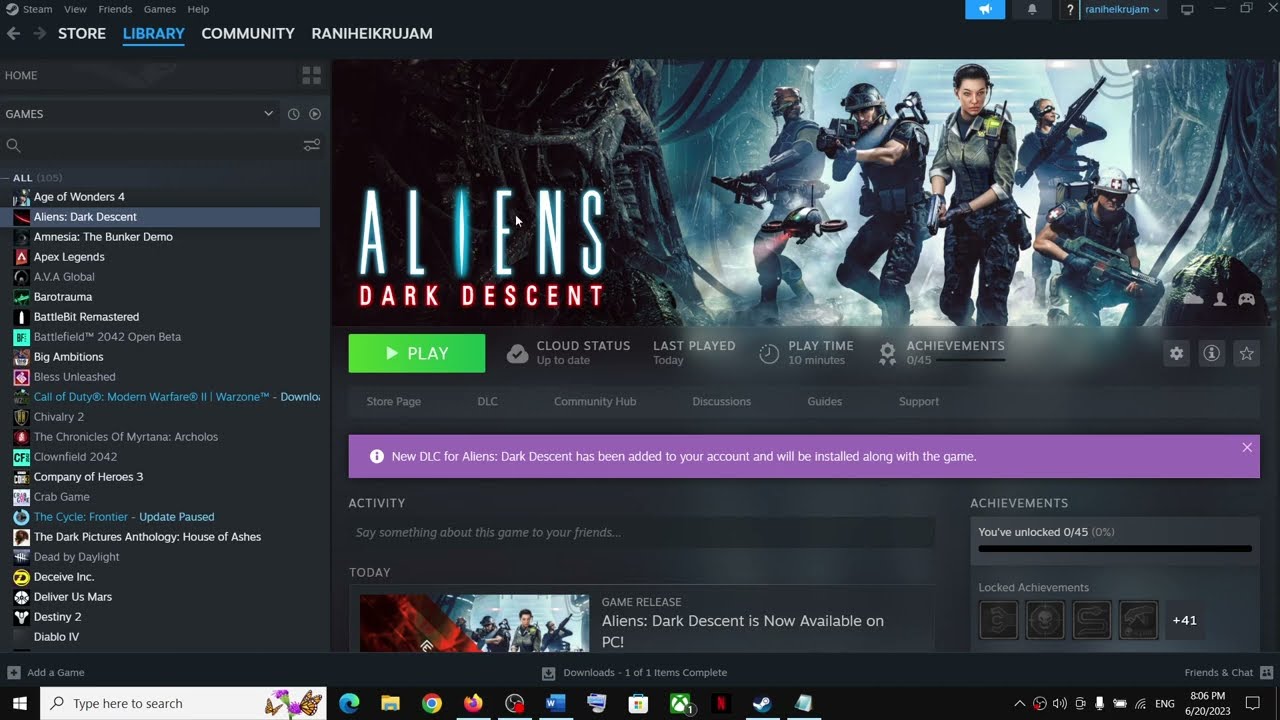
Task: Add Aliens: Dark Descent to favorites star
Action: tap(1246, 353)
